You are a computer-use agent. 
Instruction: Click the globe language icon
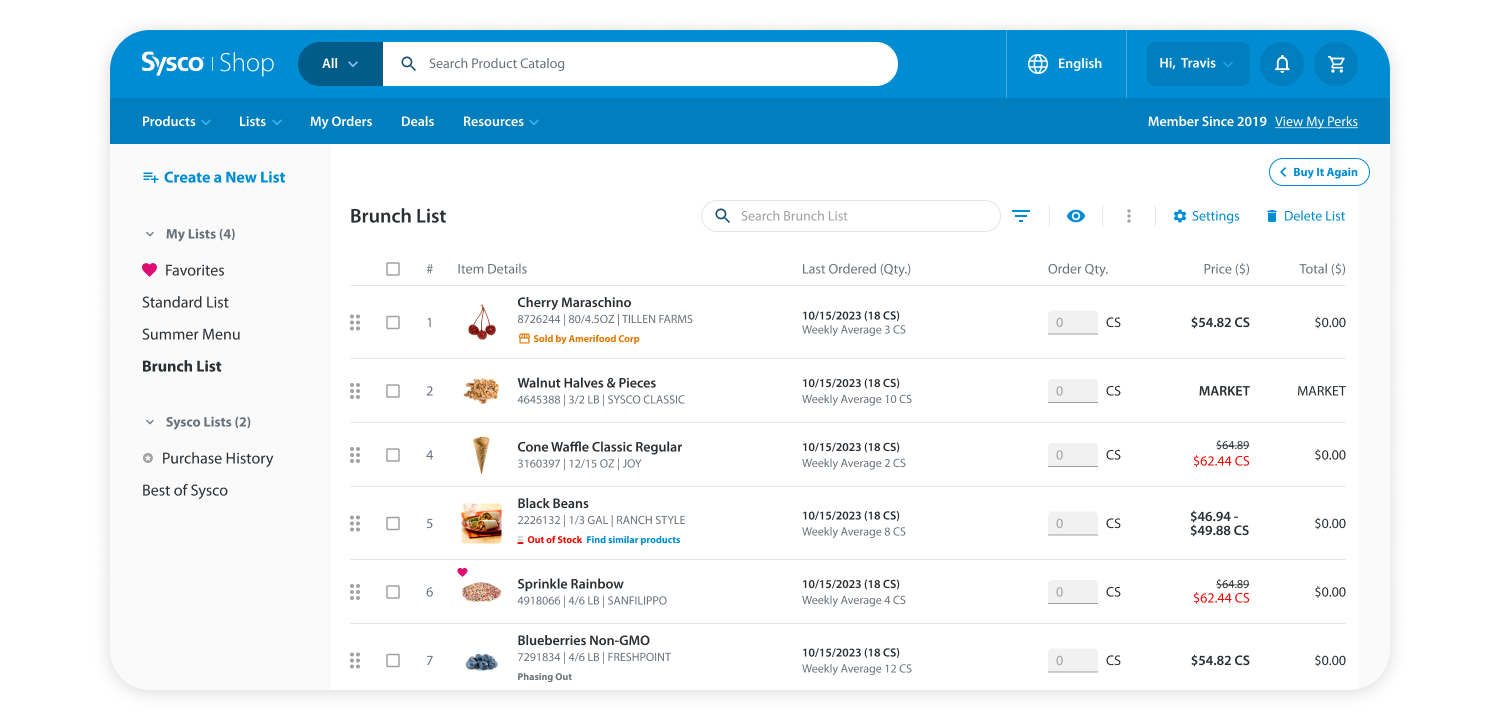1038,64
